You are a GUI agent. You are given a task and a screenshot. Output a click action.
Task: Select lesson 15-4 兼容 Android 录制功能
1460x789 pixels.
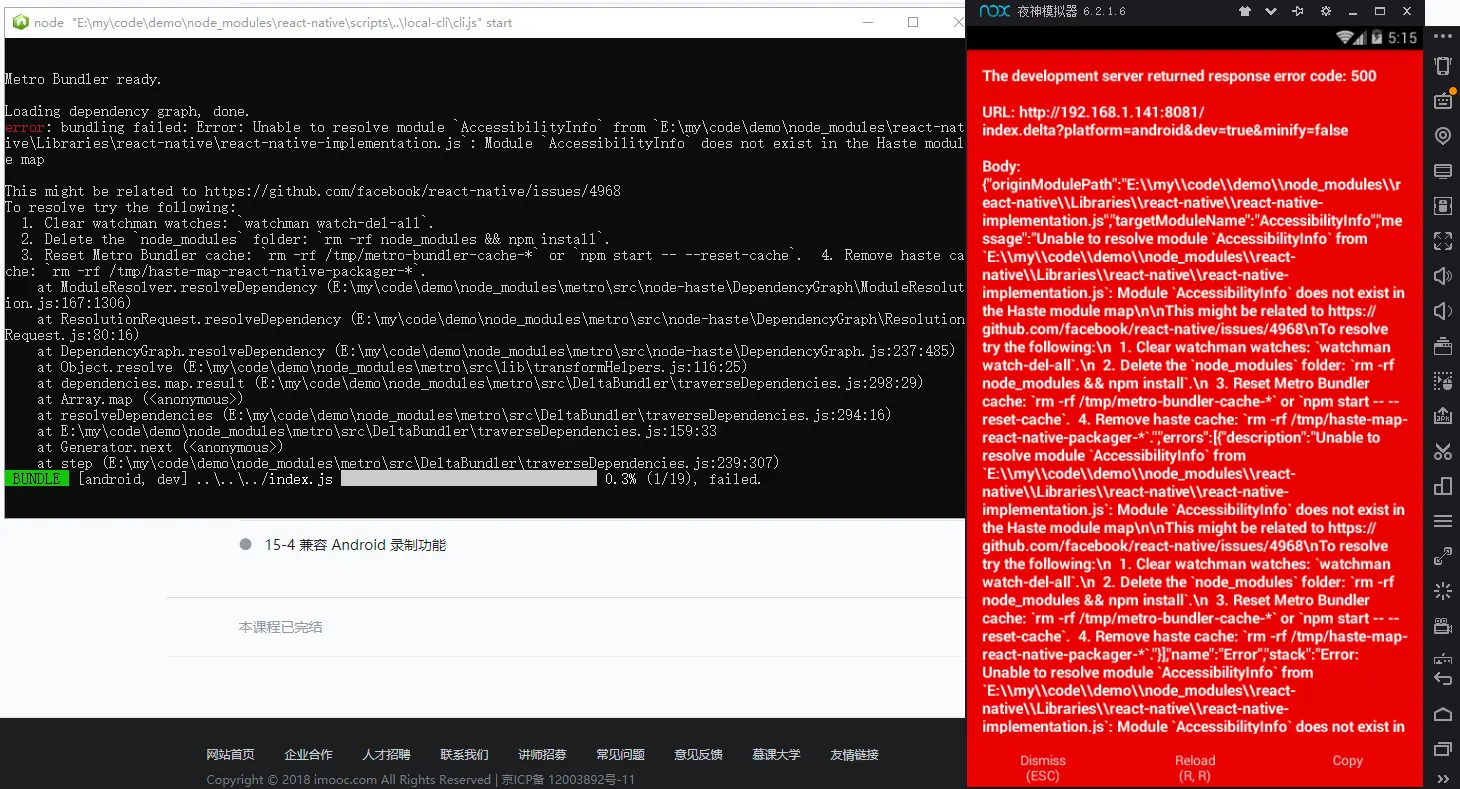pyautogui.click(x=355, y=545)
